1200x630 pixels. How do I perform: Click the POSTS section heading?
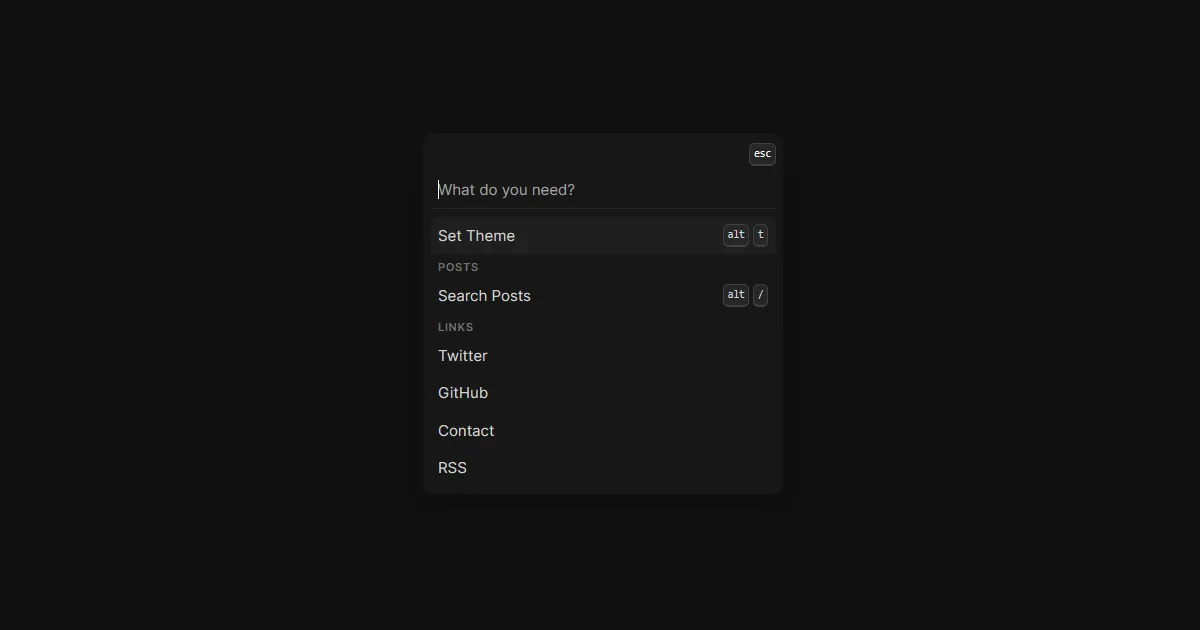(x=458, y=267)
